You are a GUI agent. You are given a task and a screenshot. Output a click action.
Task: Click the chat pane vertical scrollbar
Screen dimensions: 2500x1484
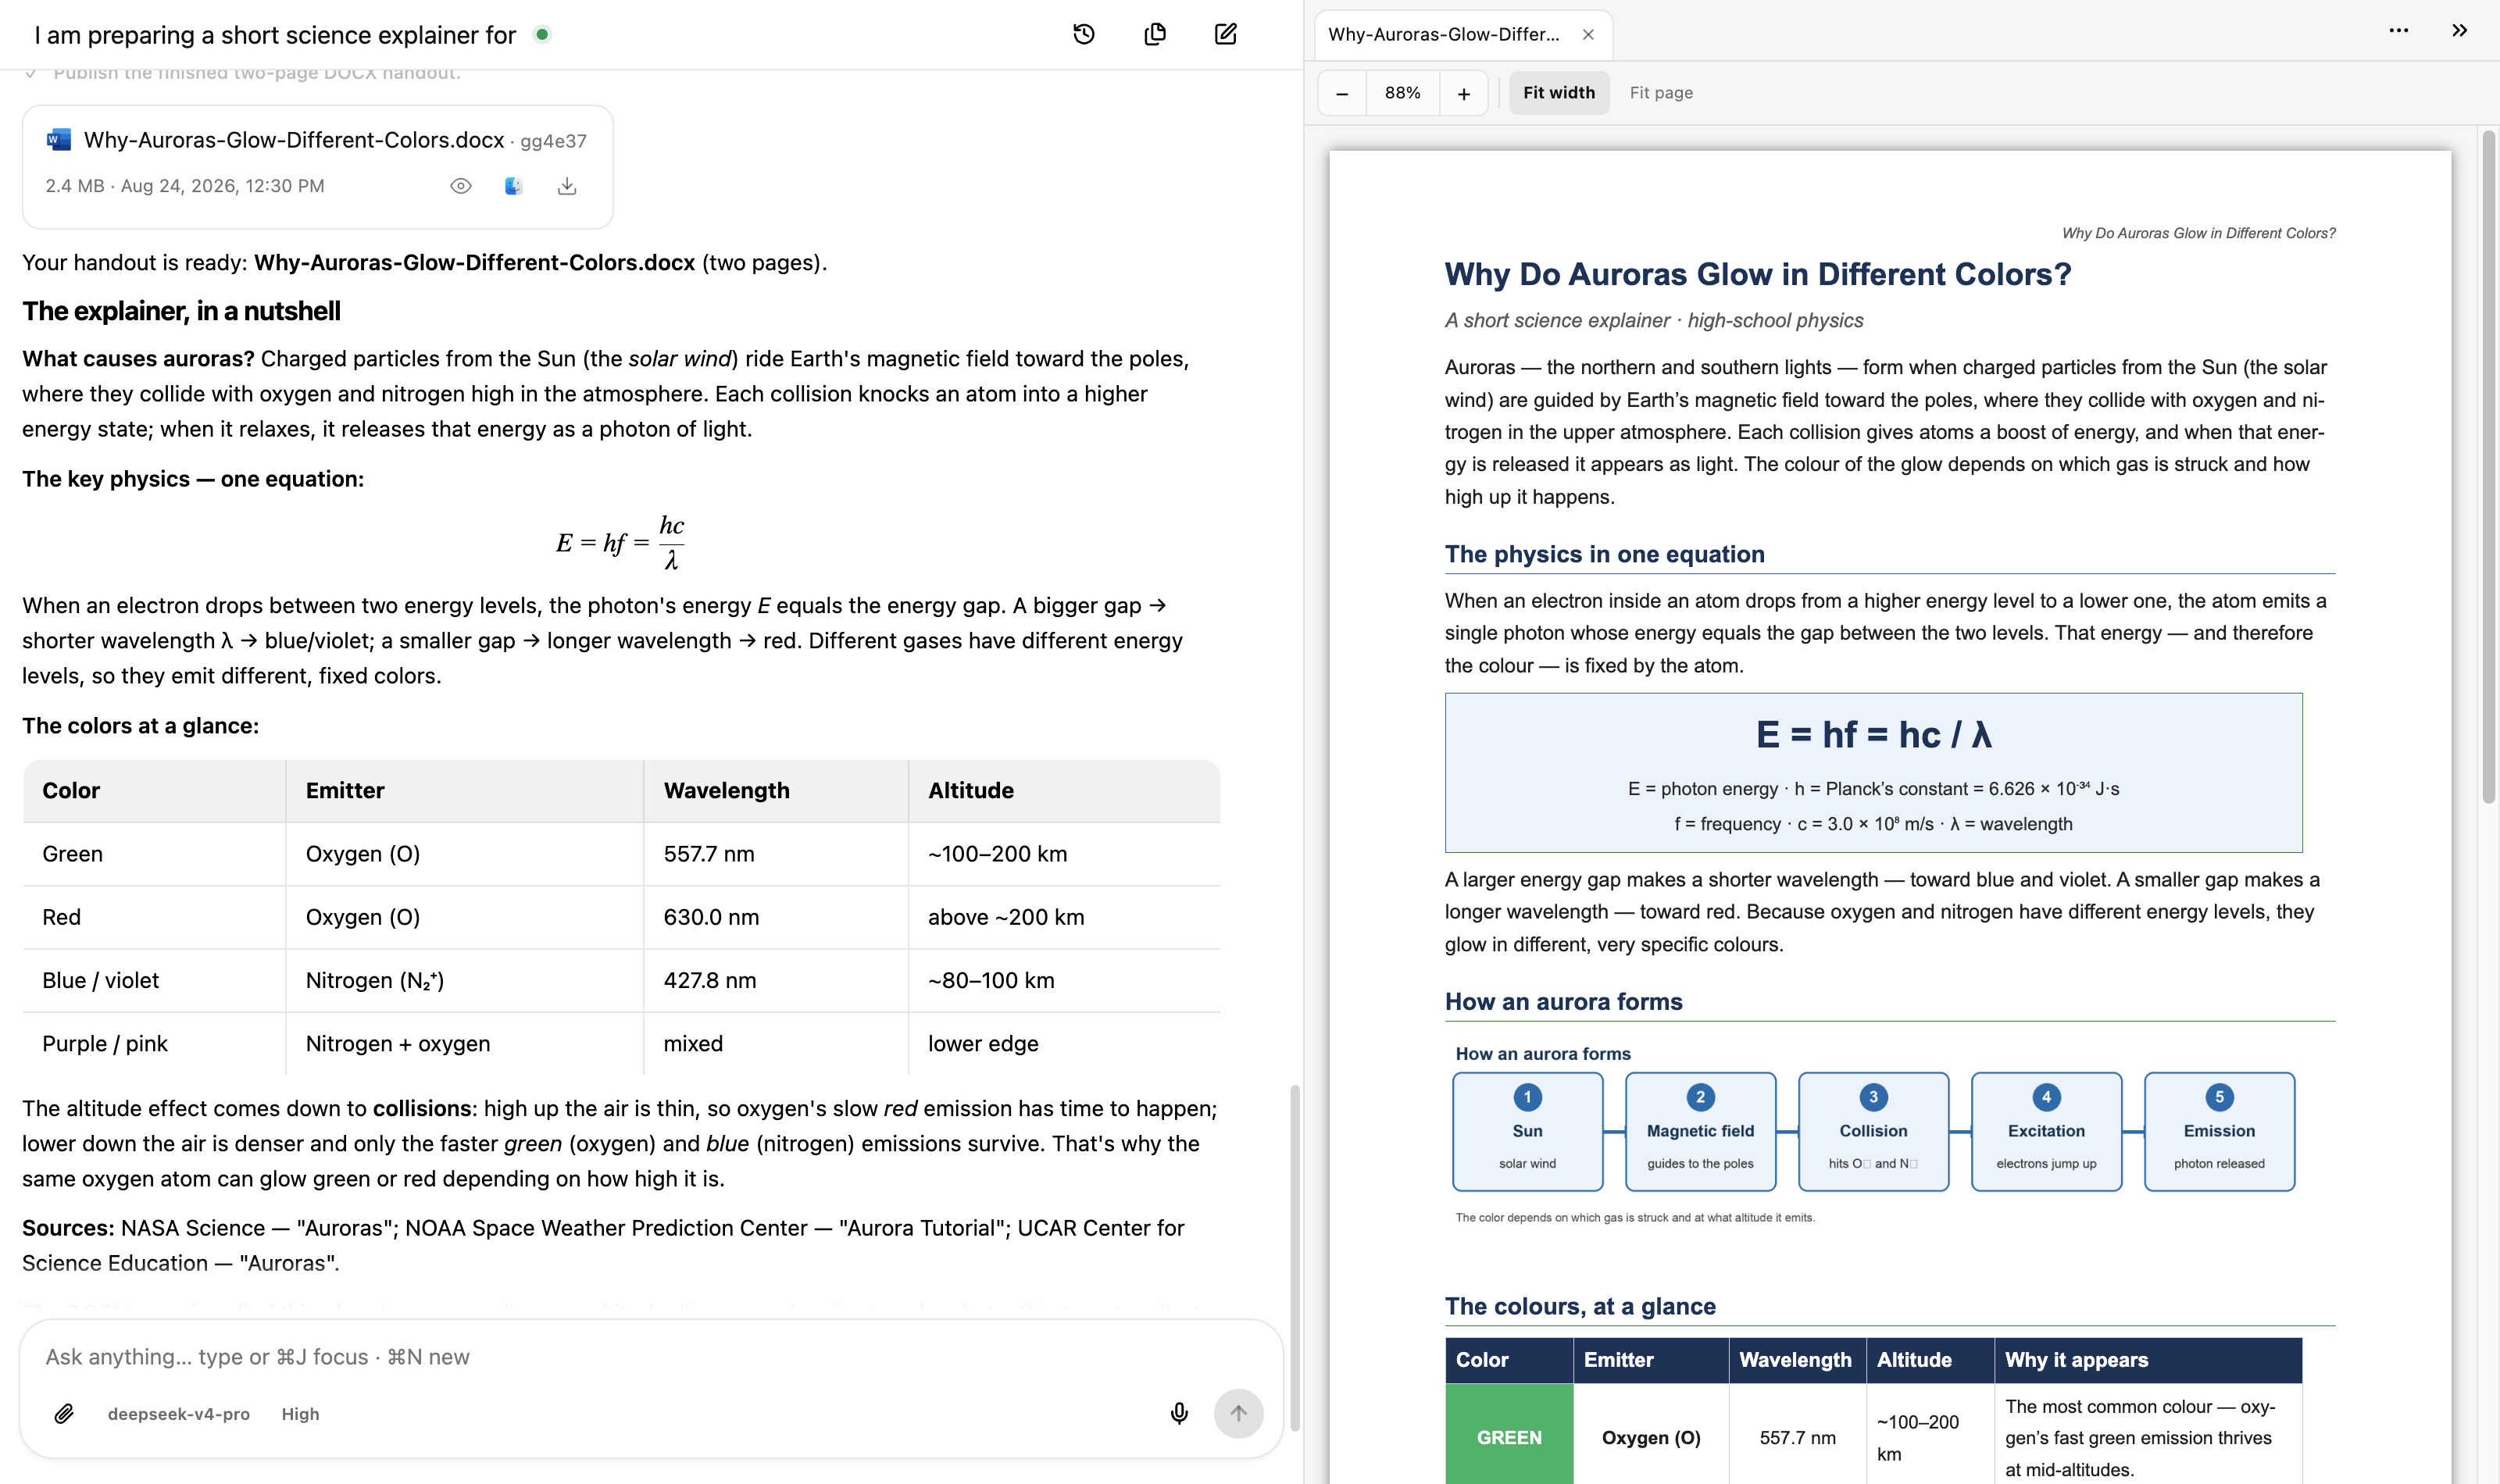tap(1295, 1258)
